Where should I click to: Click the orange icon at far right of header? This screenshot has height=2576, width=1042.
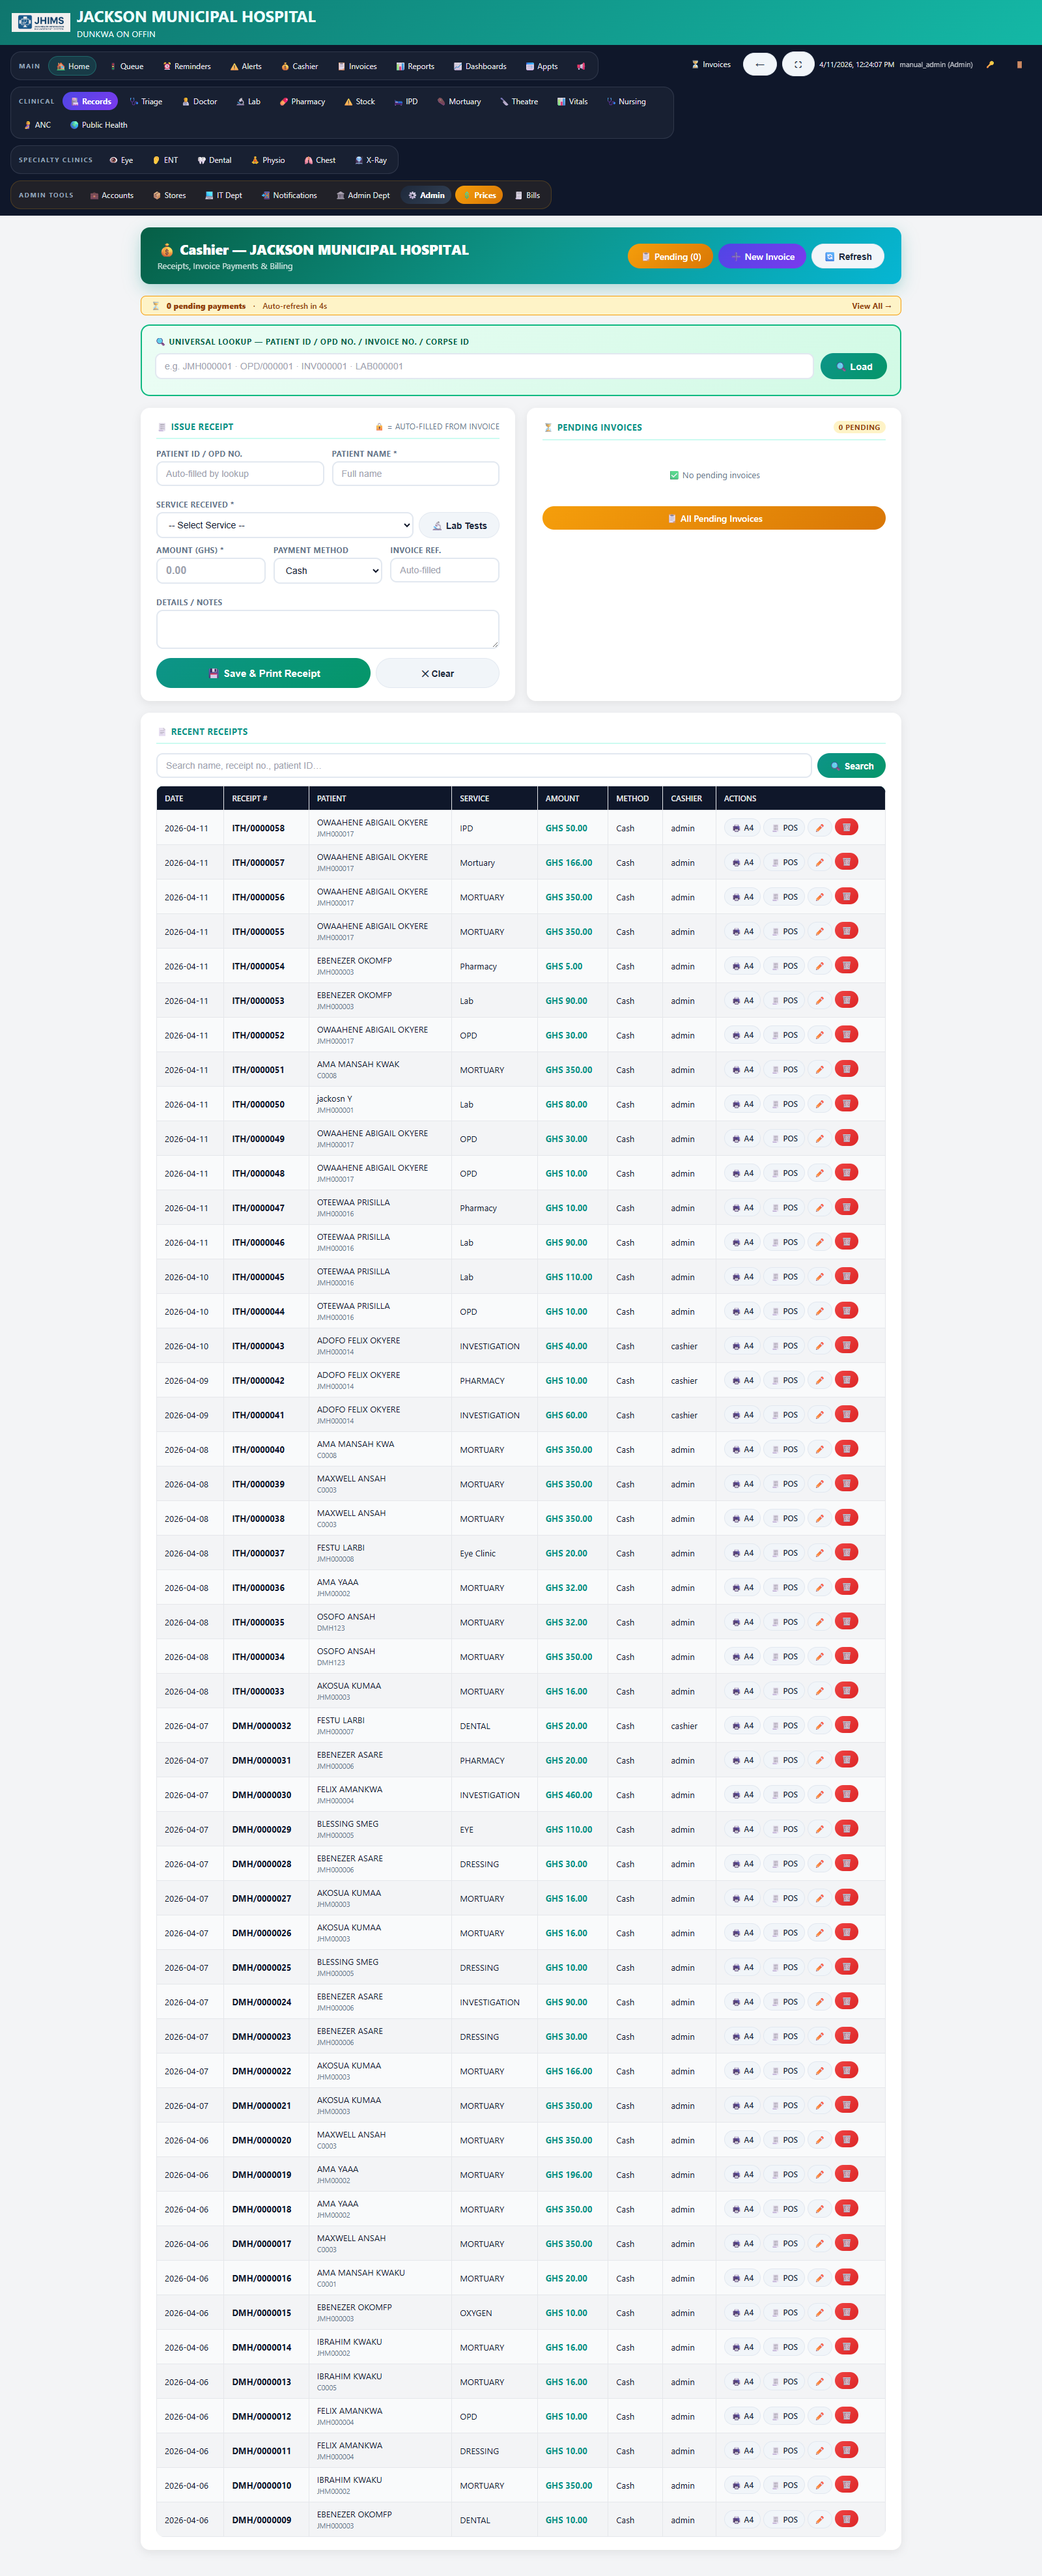1019,65
